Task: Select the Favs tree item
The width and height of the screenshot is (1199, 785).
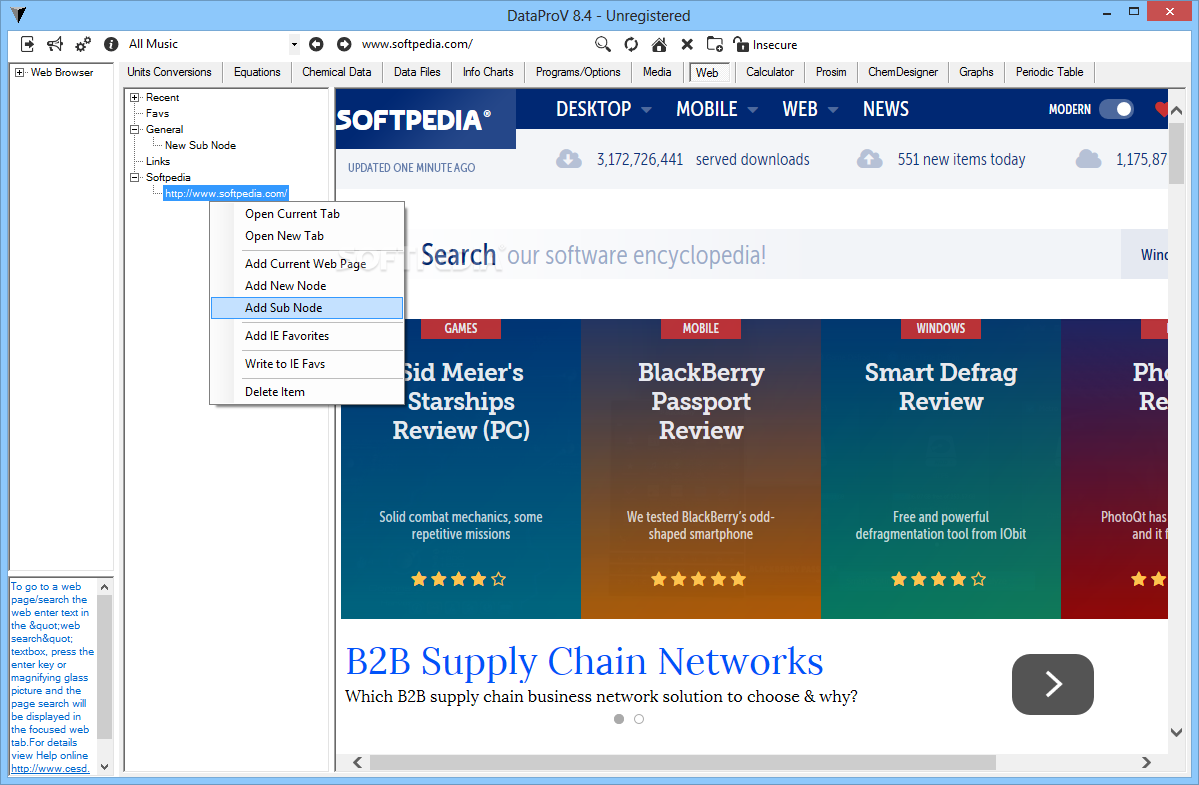Action: pyautogui.click(x=158, y=113)
